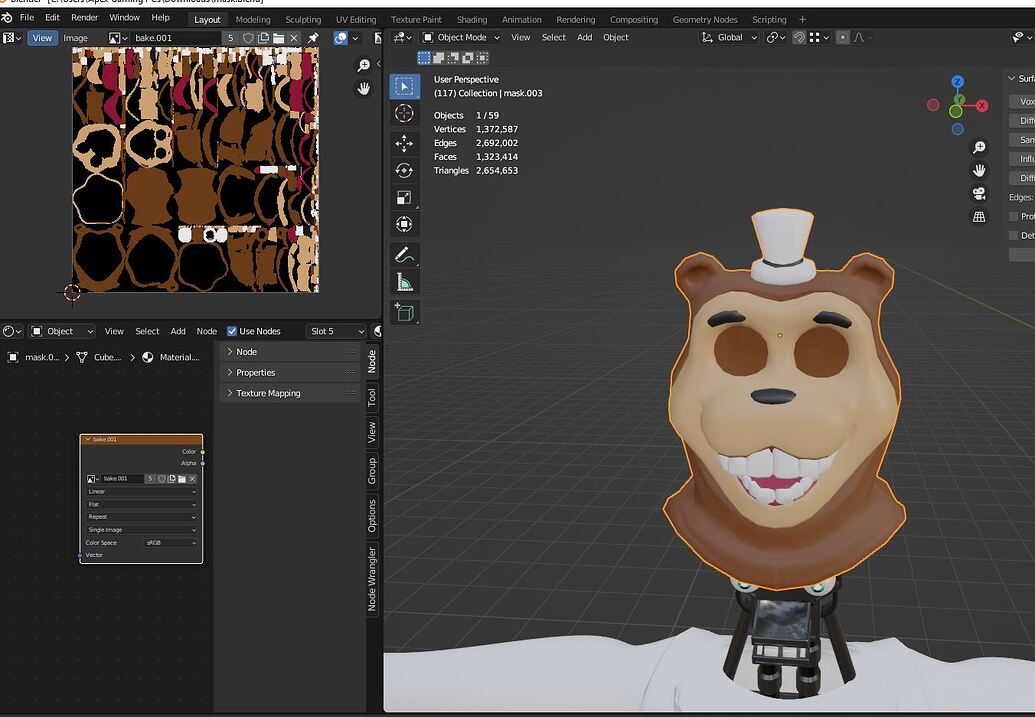Click the Color output socket of node
This screenshot has width=1035, height=717.
(x=203, y=452)
